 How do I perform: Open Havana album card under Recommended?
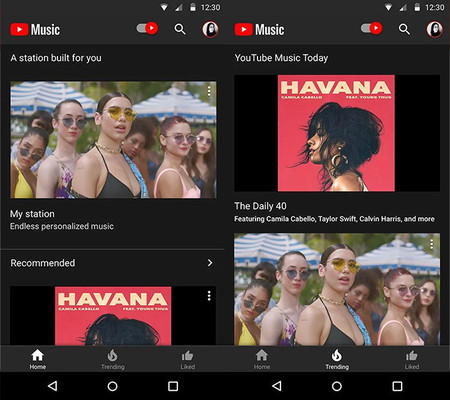click(113, 316)
